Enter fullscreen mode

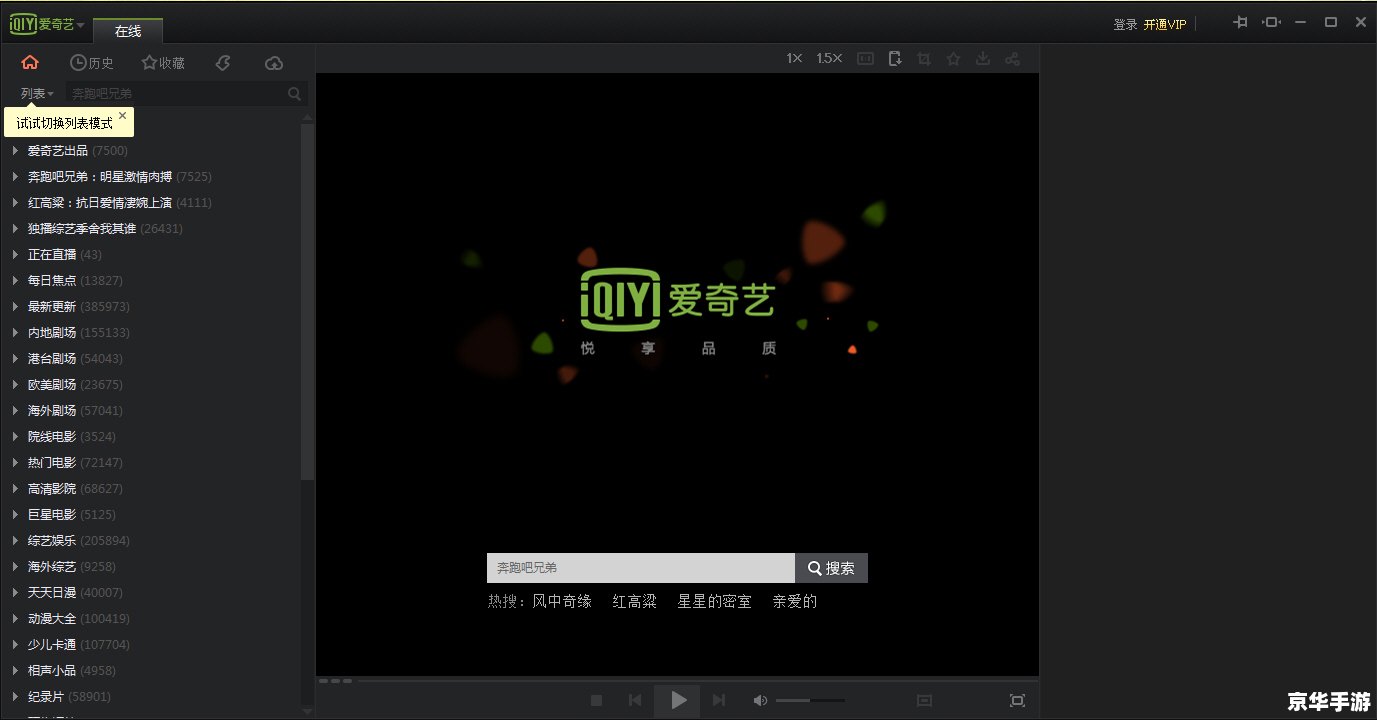1017,701
